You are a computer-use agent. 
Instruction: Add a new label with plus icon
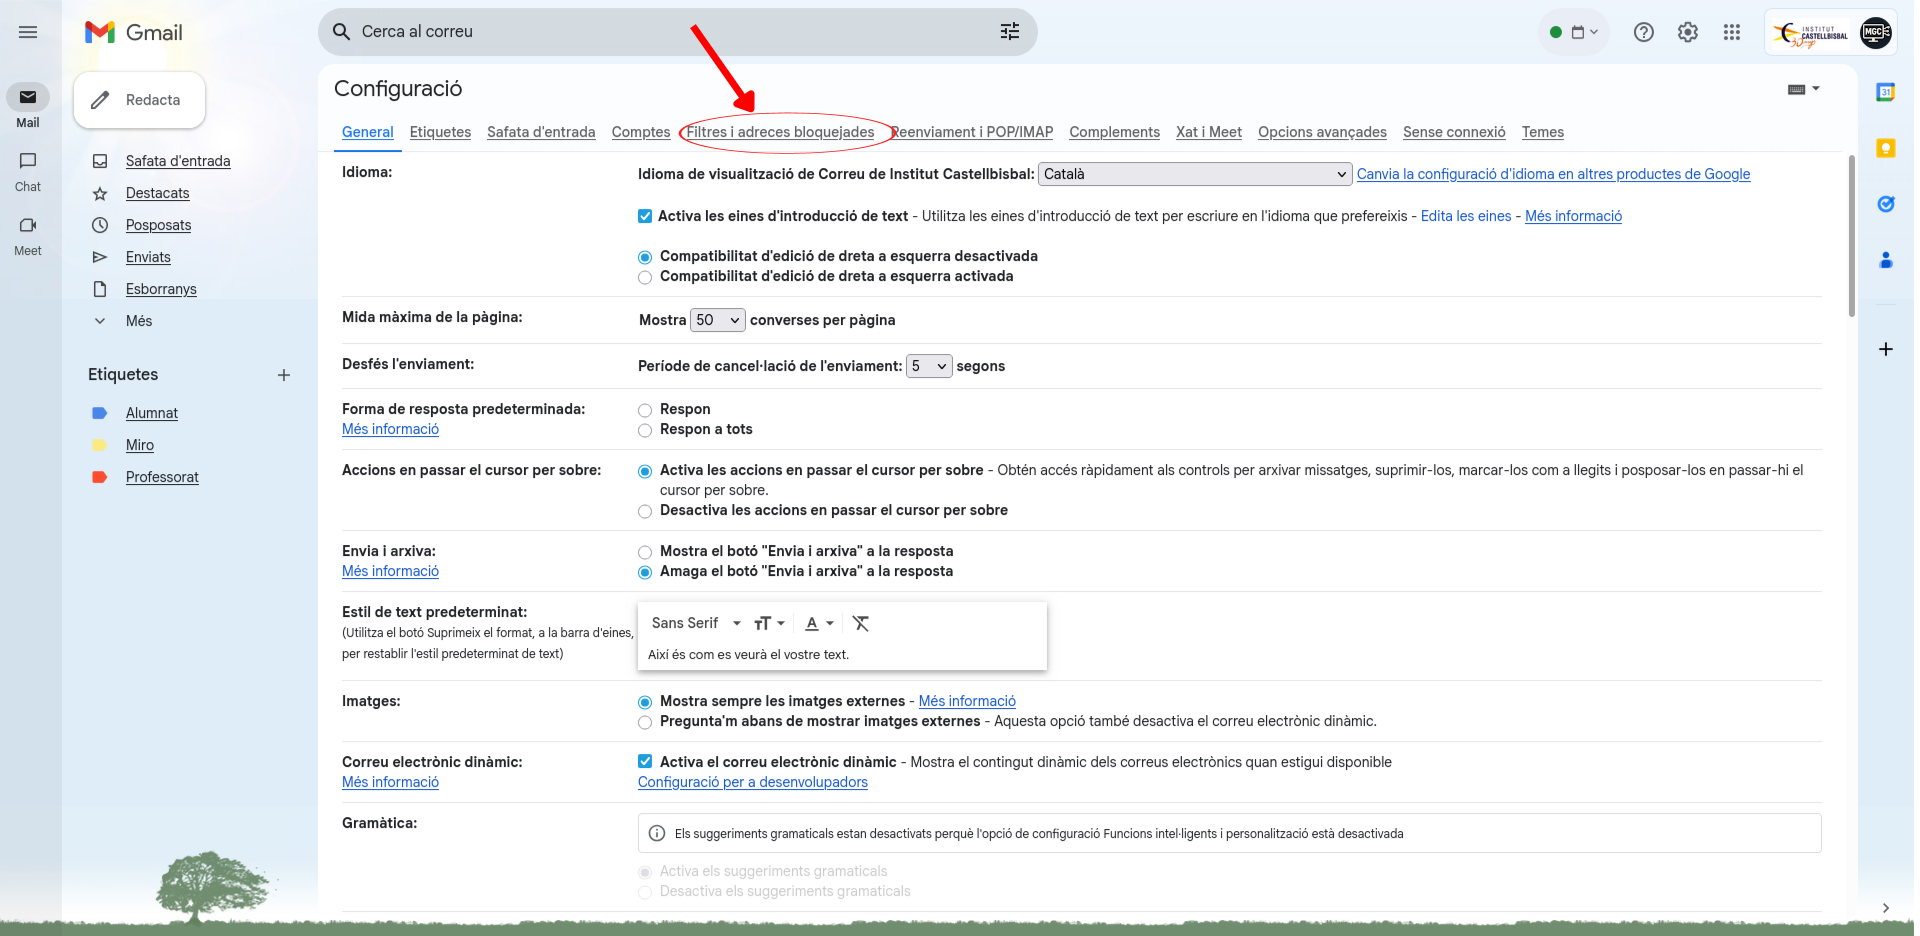pyautogui.click(x=284, y=375)
